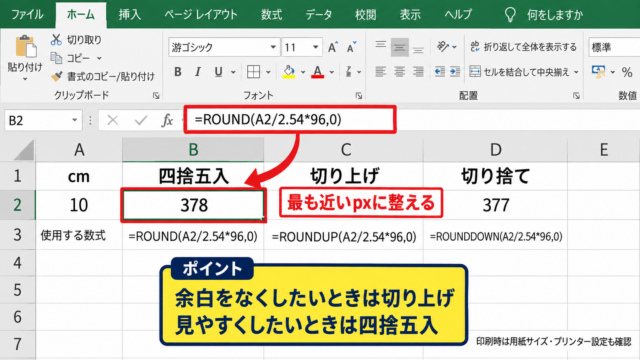Click the Copy icon
The width and height of the screenshot is (640, 360).
(x=56, y=58)
